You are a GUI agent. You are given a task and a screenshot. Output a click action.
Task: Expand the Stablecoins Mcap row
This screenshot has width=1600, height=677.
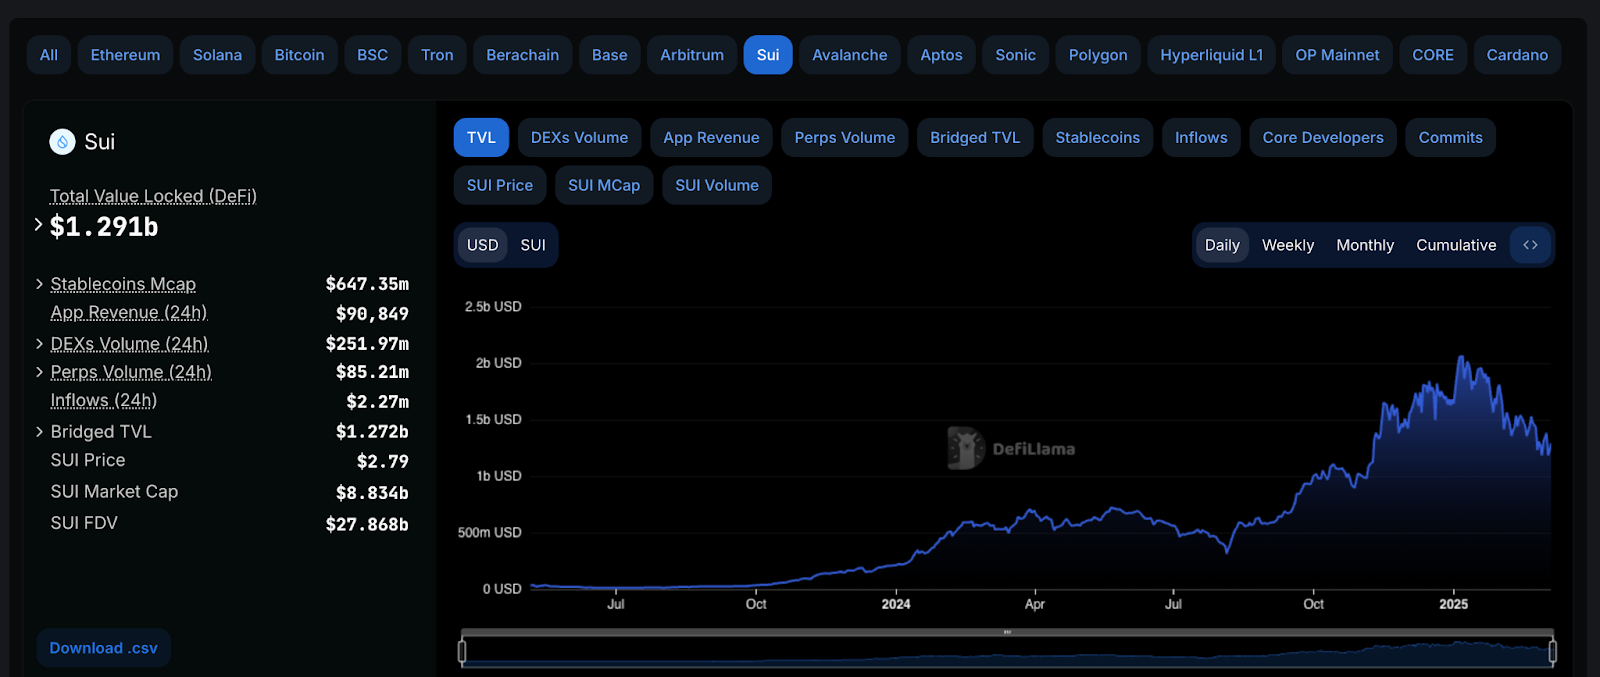click(x=39, y=284)
